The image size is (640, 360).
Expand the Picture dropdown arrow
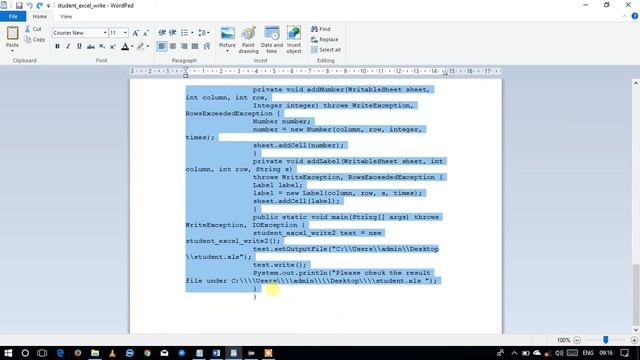pos(227,51)
